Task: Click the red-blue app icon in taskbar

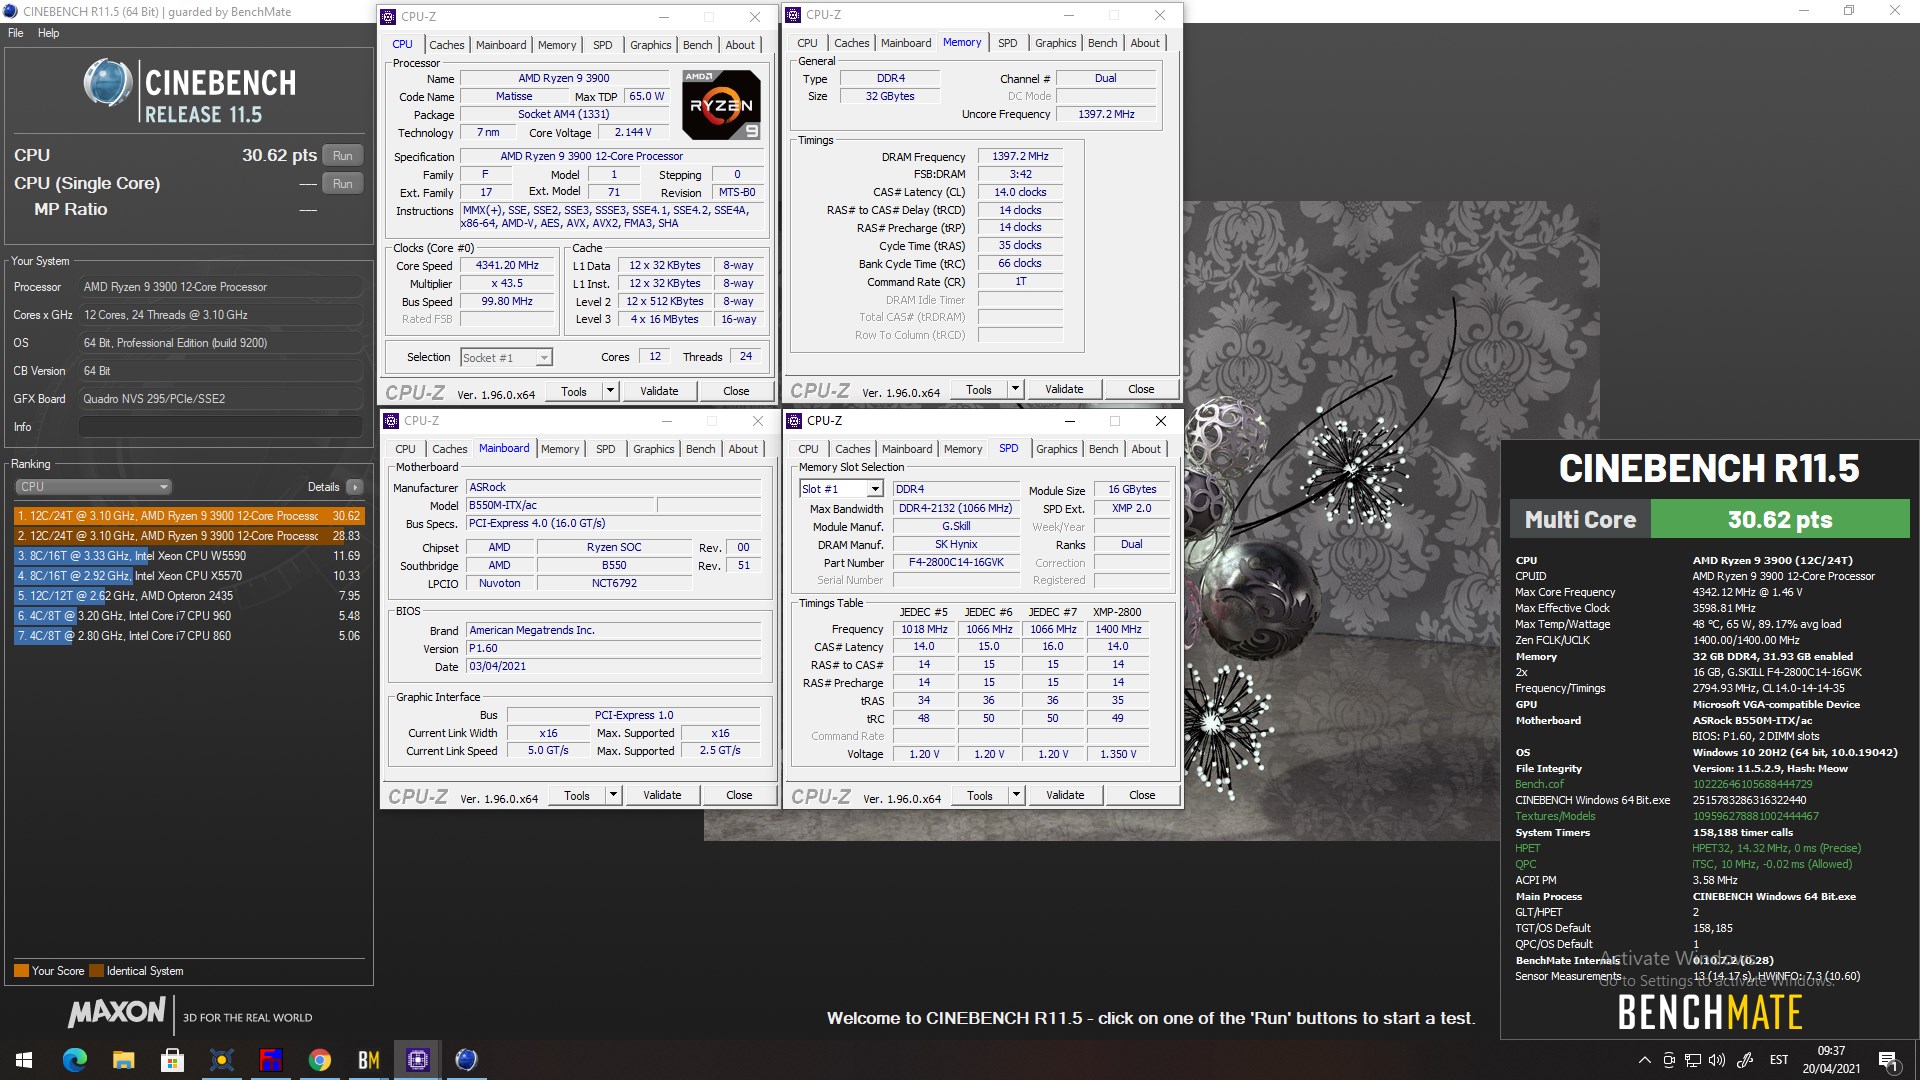Action: pyautogui.click(x=270, y=1060)
